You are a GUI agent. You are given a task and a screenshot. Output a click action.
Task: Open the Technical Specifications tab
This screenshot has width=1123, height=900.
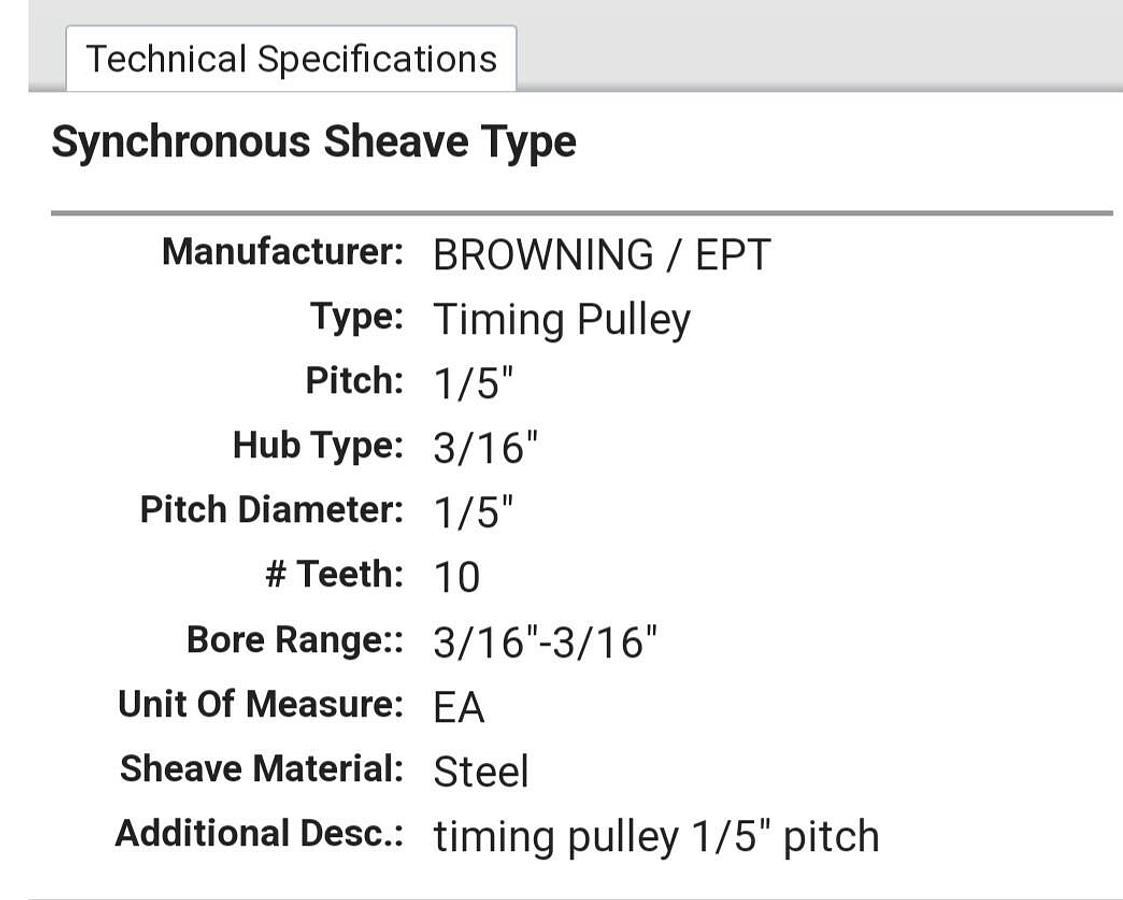291,59
